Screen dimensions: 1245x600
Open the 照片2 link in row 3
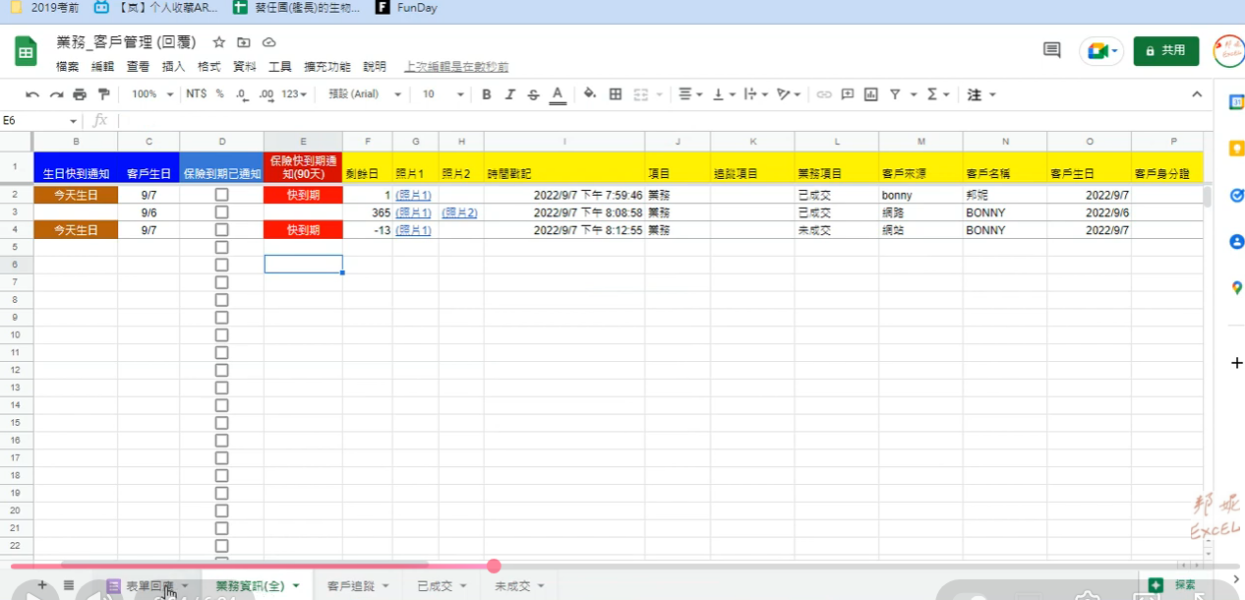click(460, 212)
